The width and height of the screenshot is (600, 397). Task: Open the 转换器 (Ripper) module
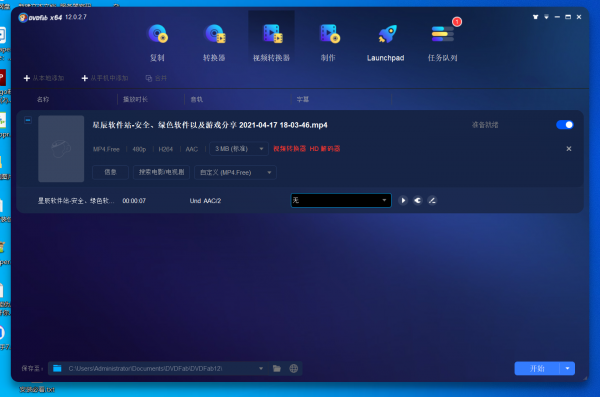click(x=214, y=42)
